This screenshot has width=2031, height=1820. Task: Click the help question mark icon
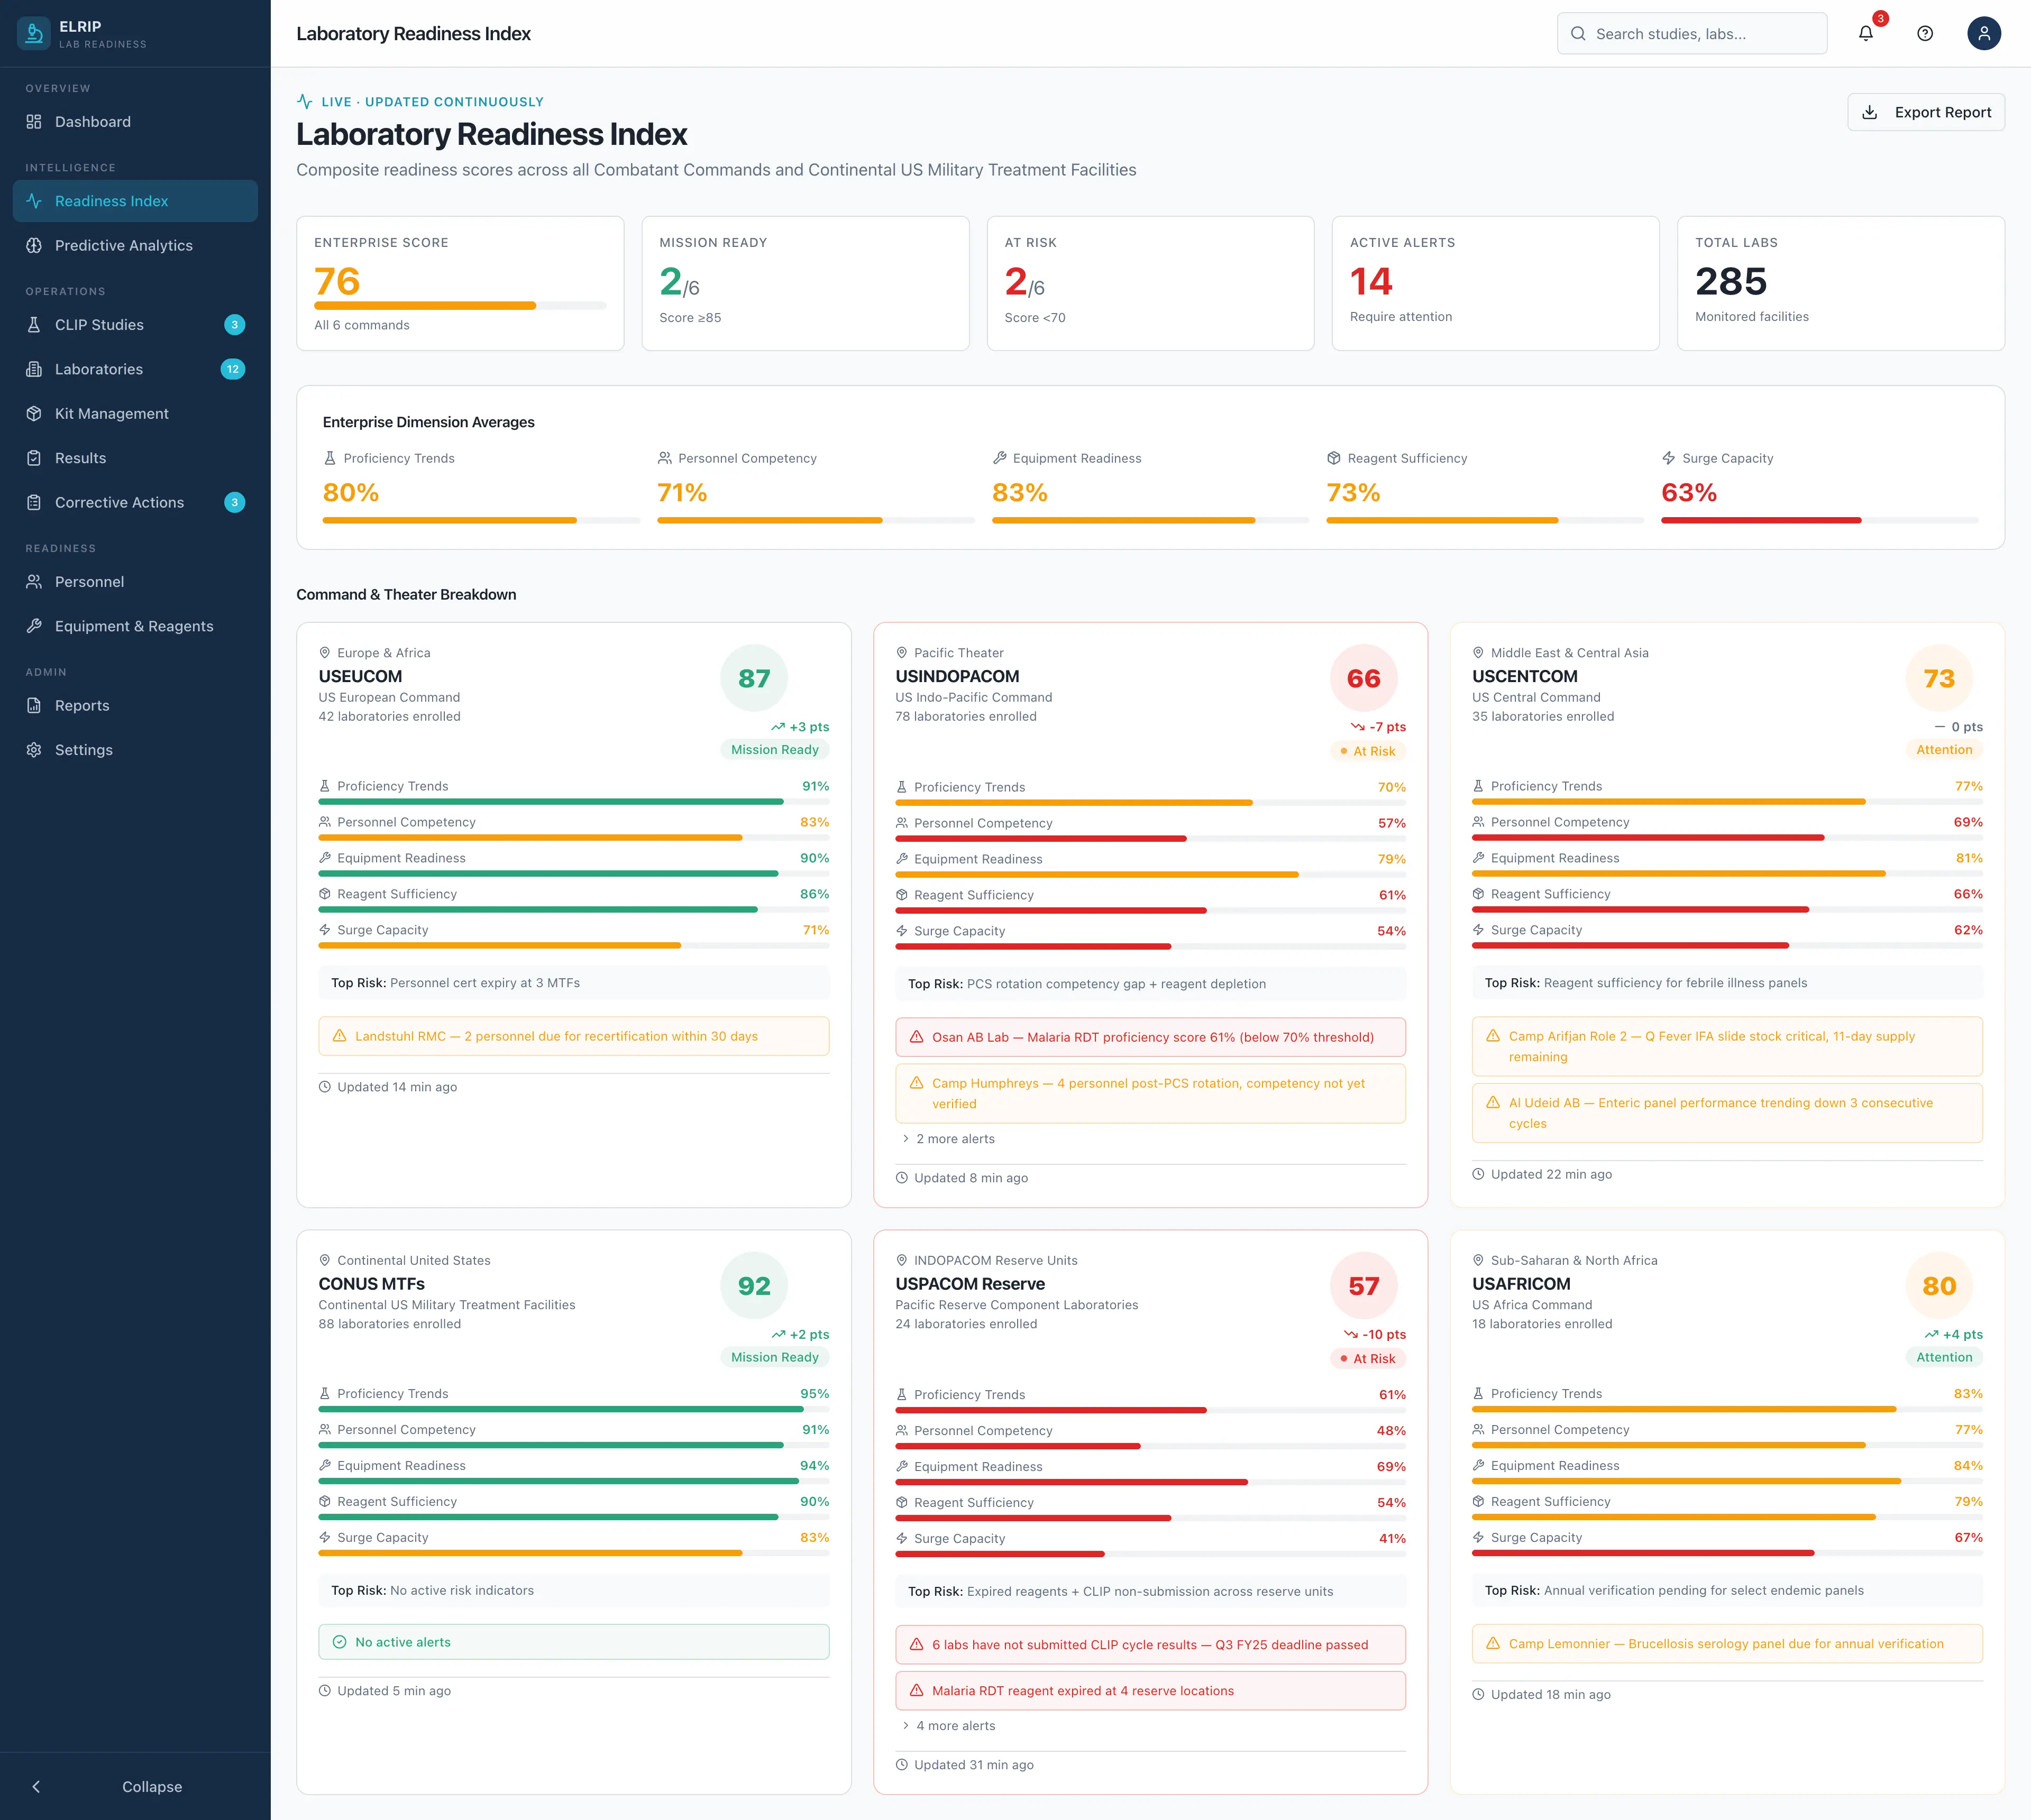(x=1925, y=33)
